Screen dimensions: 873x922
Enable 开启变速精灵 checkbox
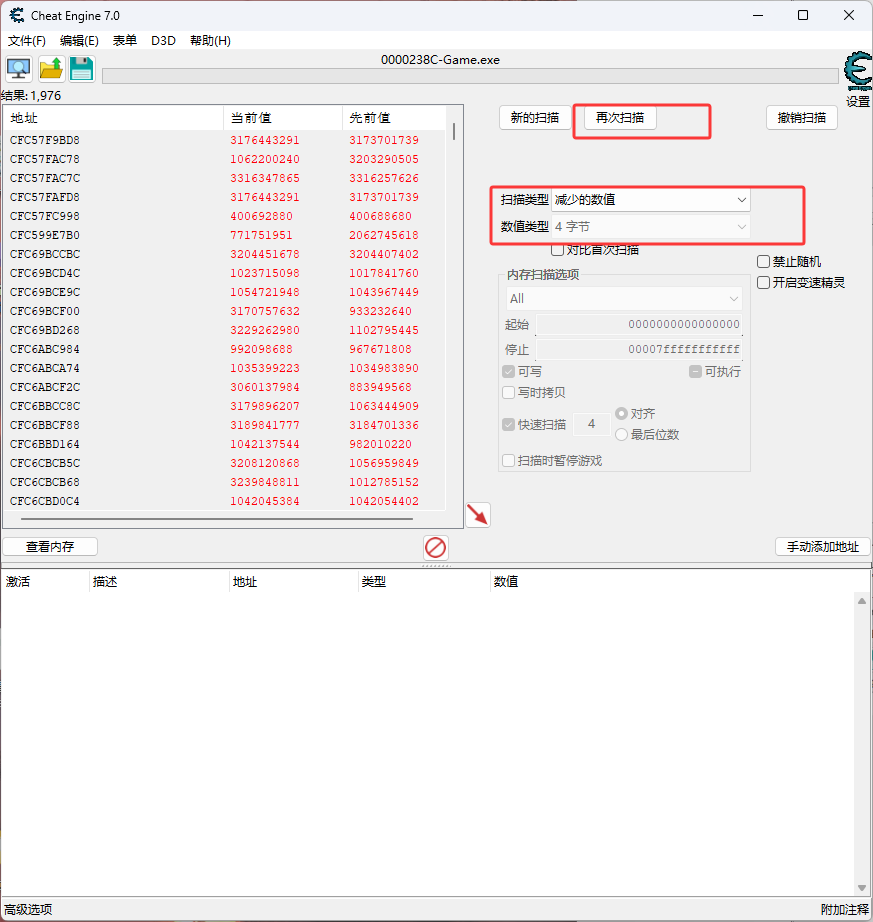click(x=763, y=283)
